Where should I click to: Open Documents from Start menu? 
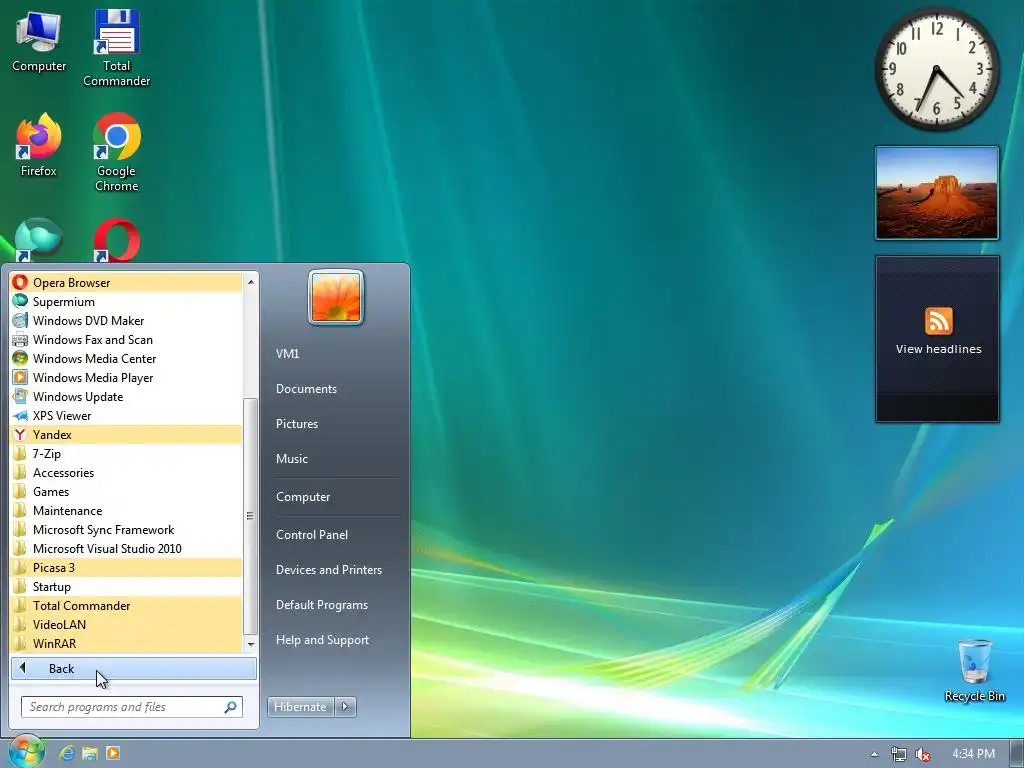pos(306,389)
